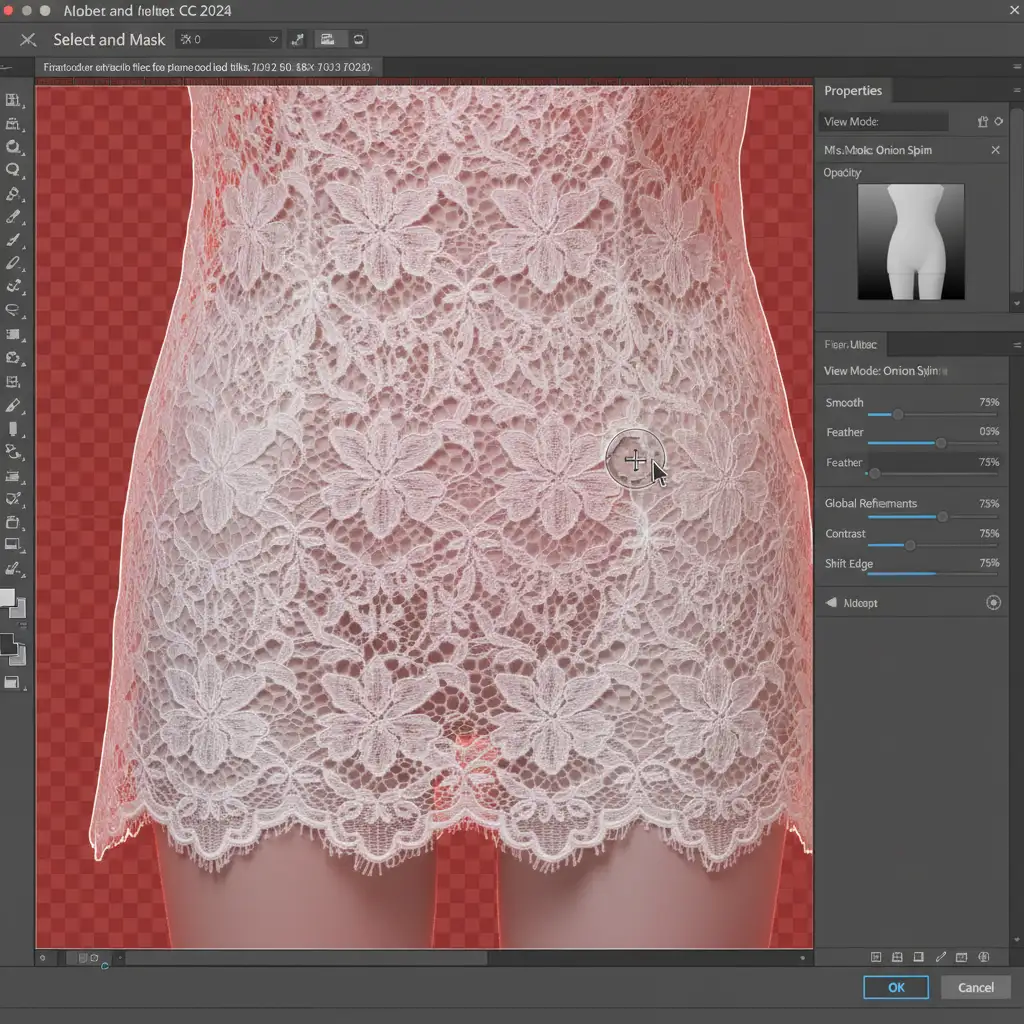Click the X icon beside Select and Mask
Viewport: 1024px width, 1024px height.
28,40
